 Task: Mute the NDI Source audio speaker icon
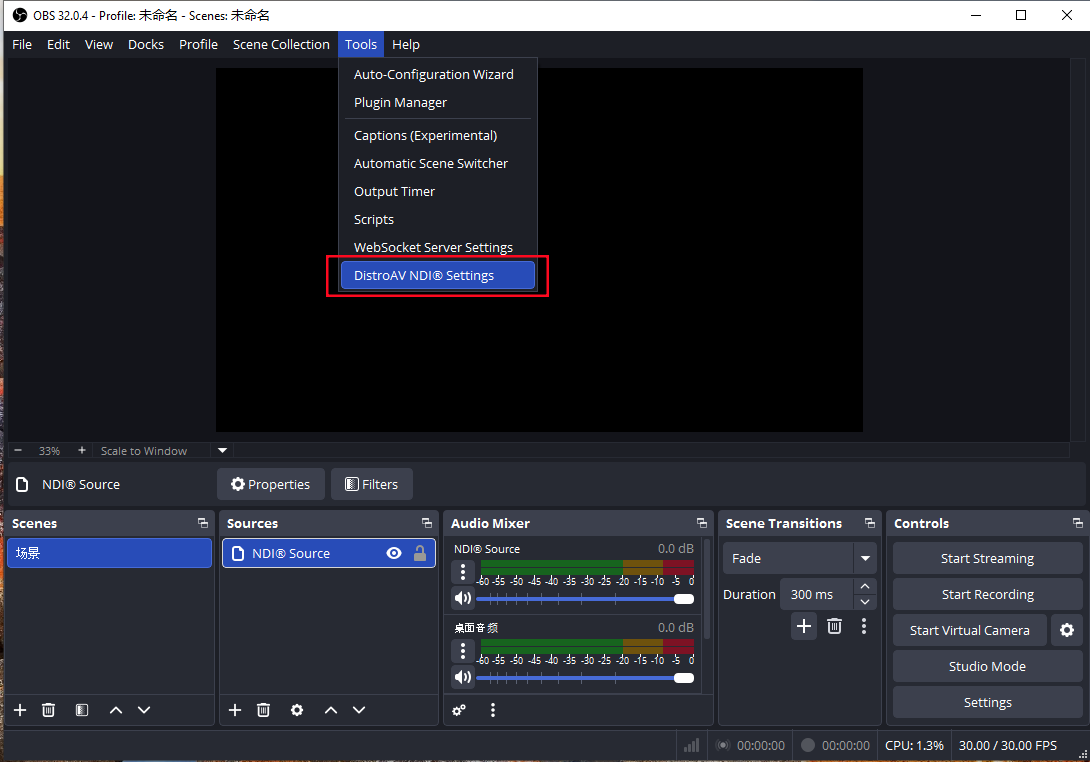tap(462, 598)
